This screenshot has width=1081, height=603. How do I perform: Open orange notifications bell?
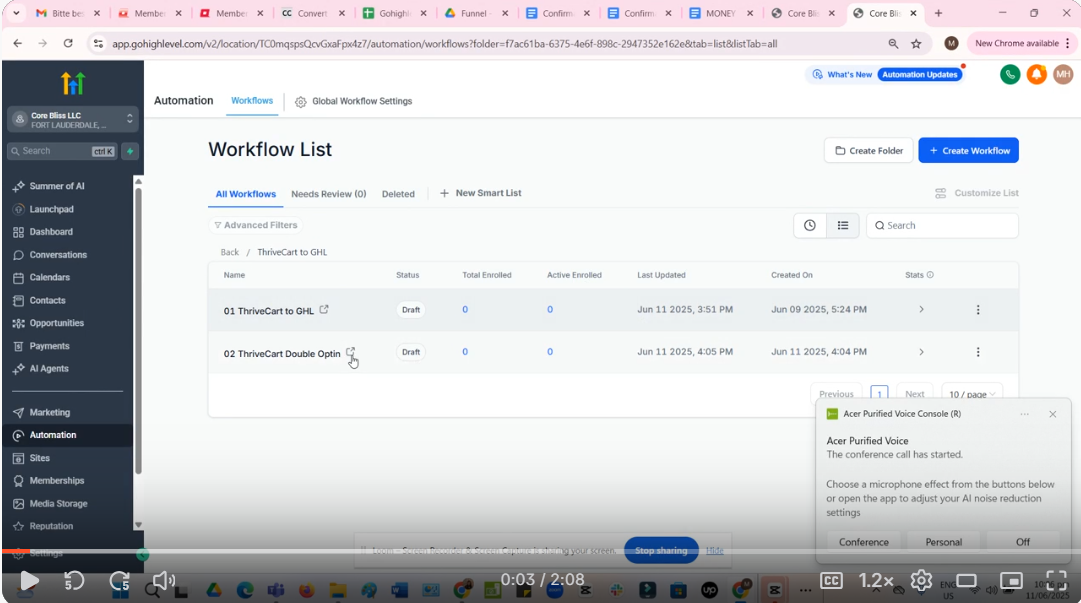1037,74
